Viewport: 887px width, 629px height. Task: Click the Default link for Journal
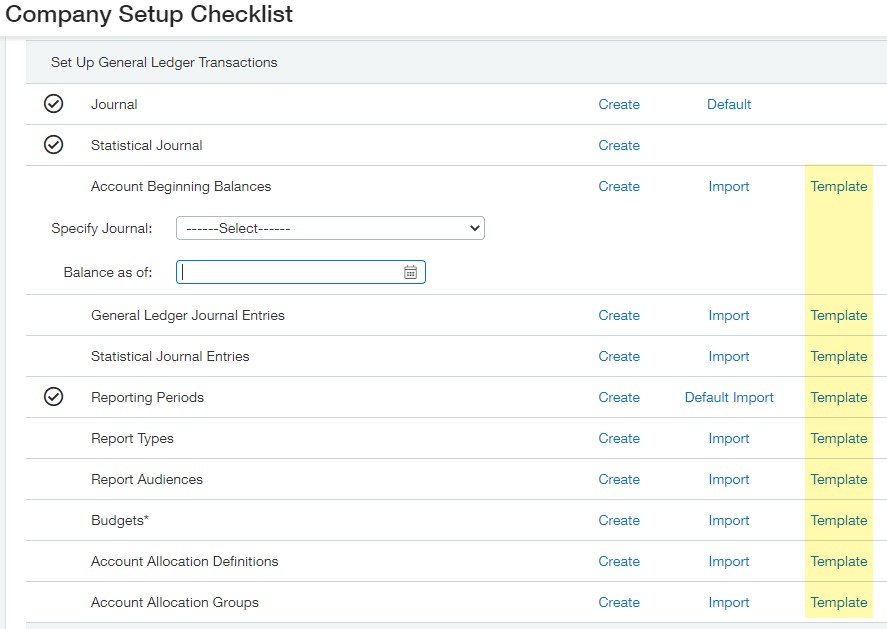point(729,104)
